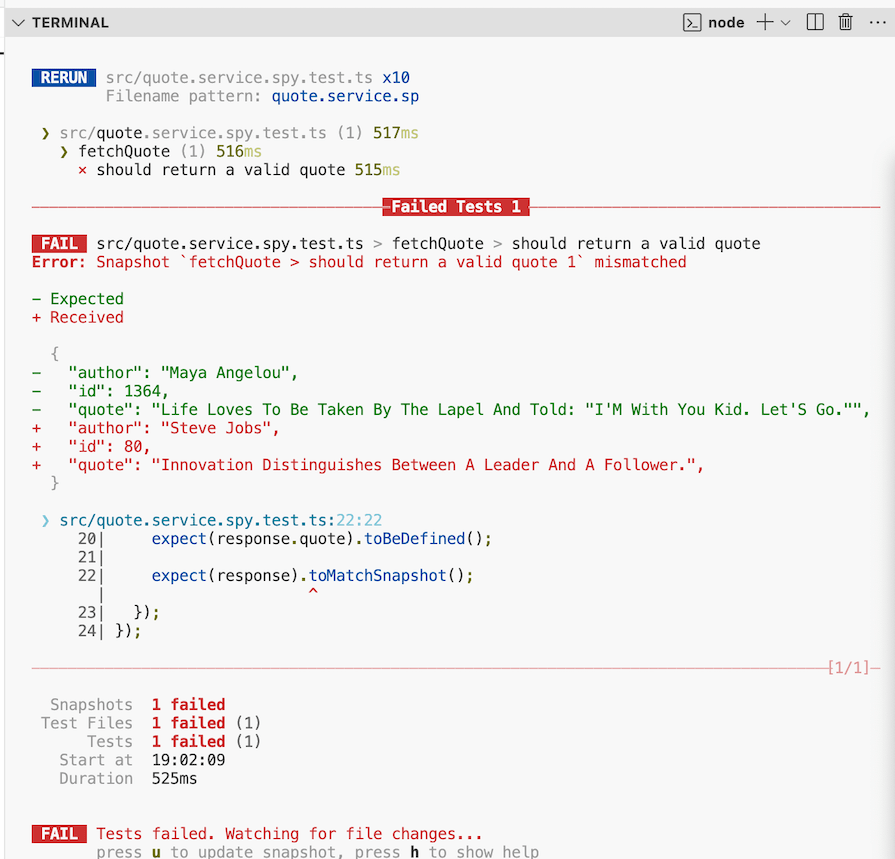Click the bottom FAIL badge near watch message
Image resolution: width=895 pixels, height=859 pixels.
point(58,833)
